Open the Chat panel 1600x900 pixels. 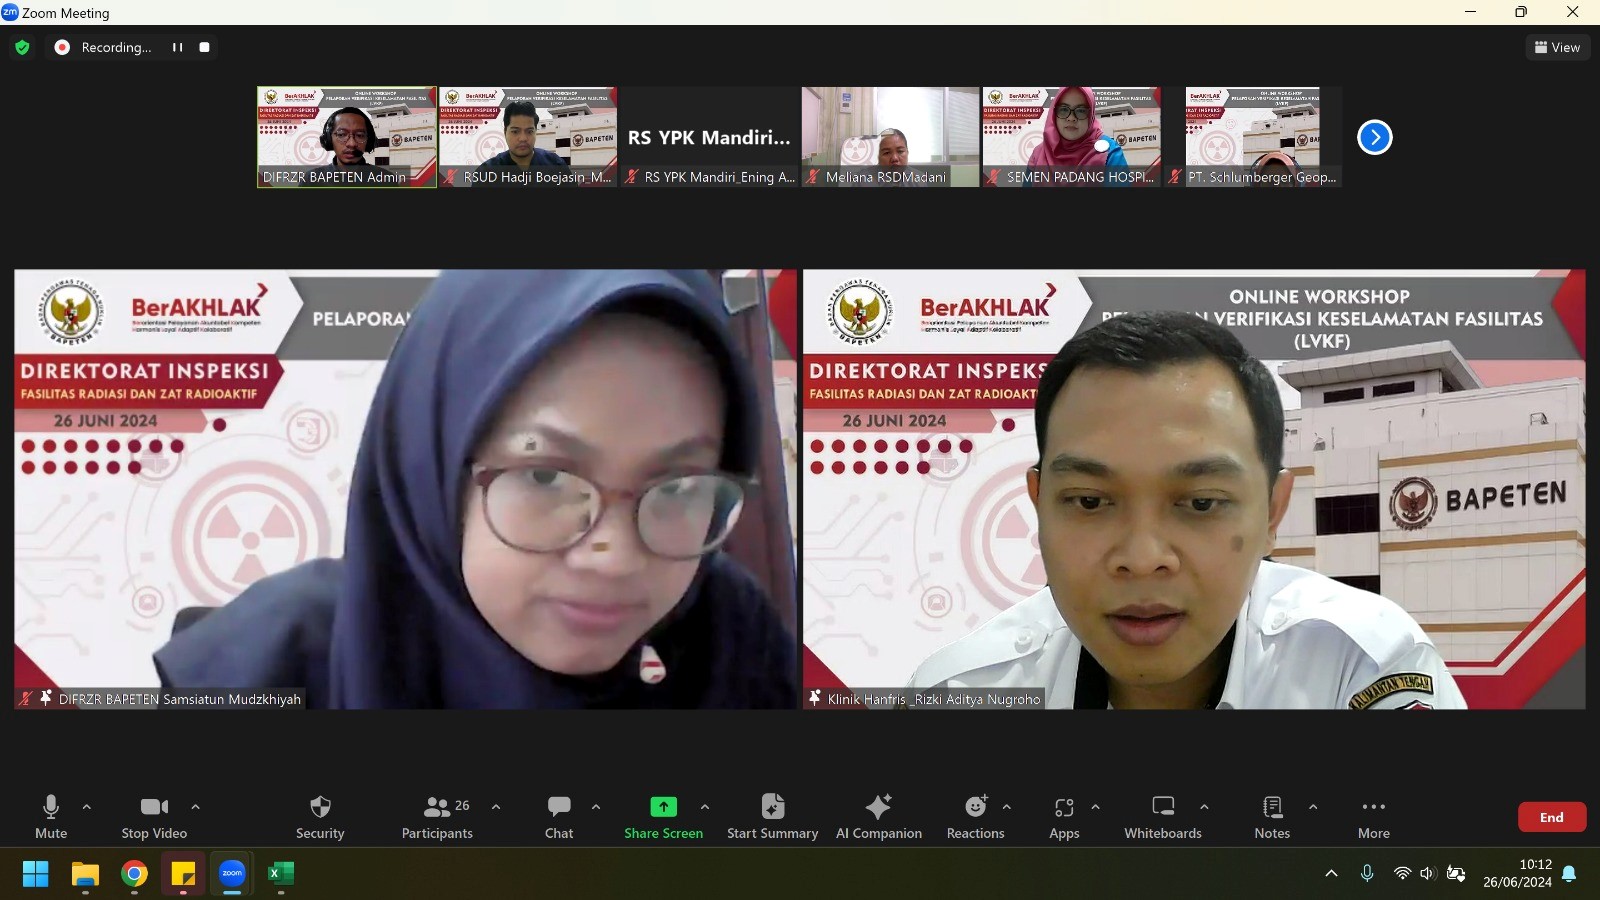pos(559,817)
